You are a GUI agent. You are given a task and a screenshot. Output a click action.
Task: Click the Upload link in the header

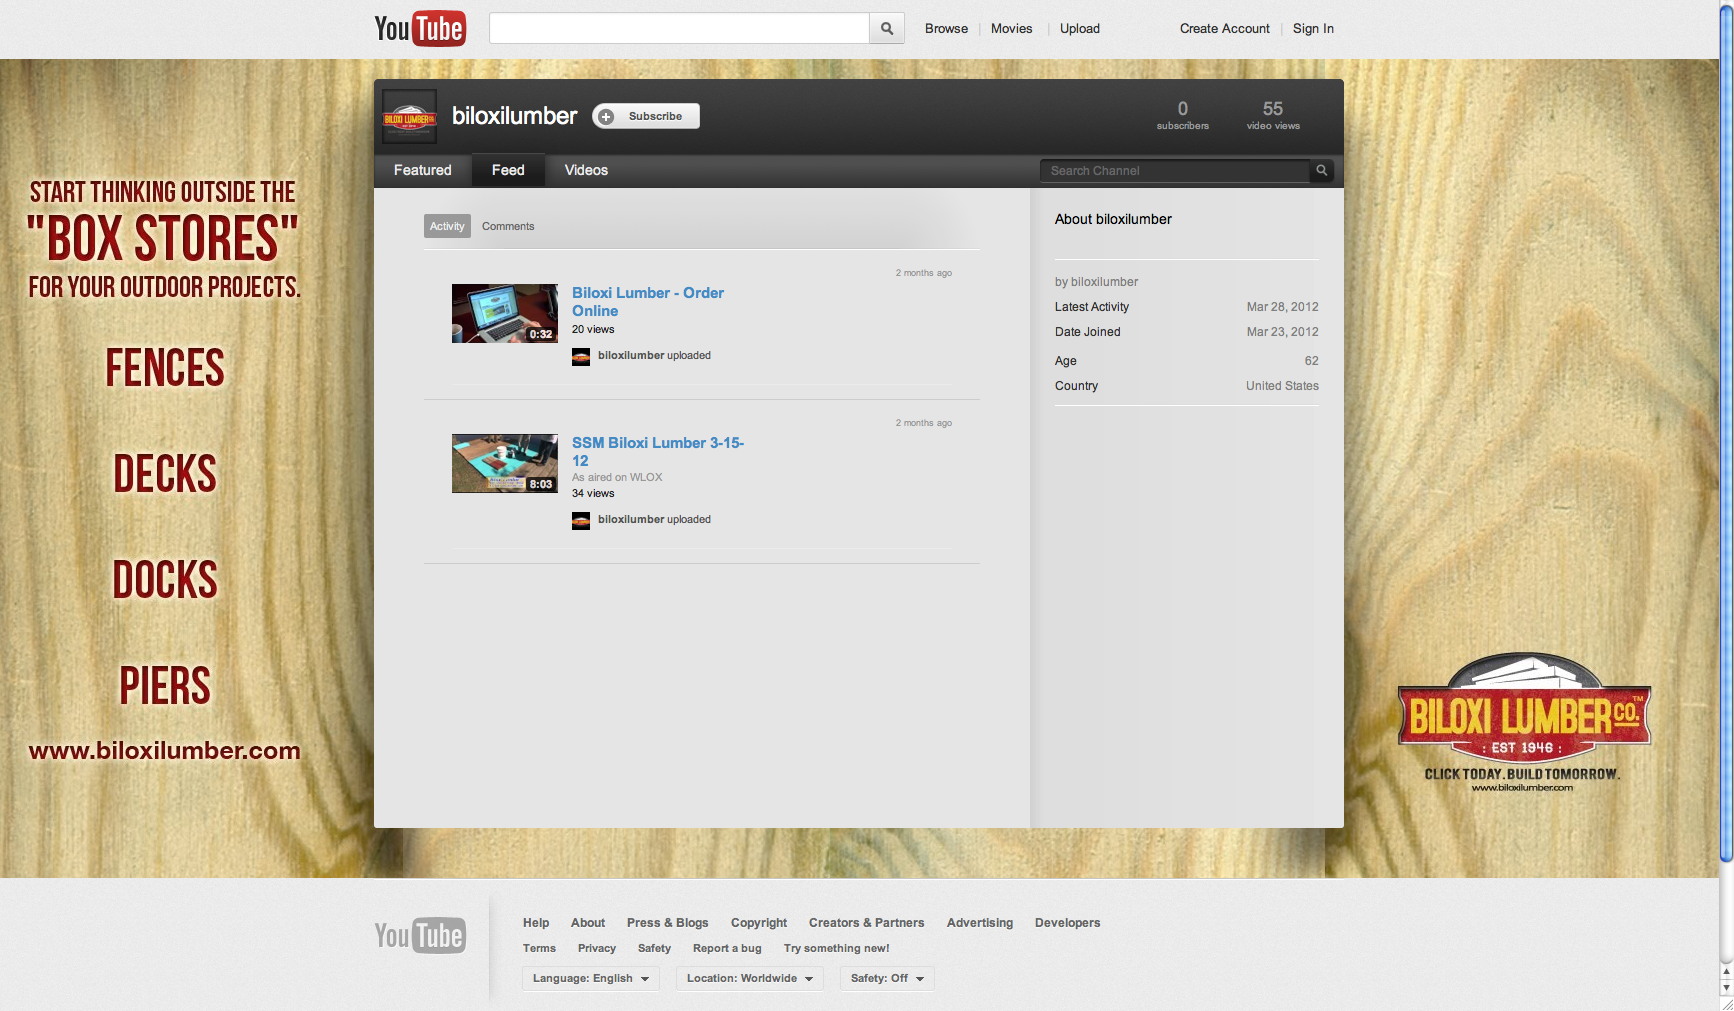pos(1080,29)
